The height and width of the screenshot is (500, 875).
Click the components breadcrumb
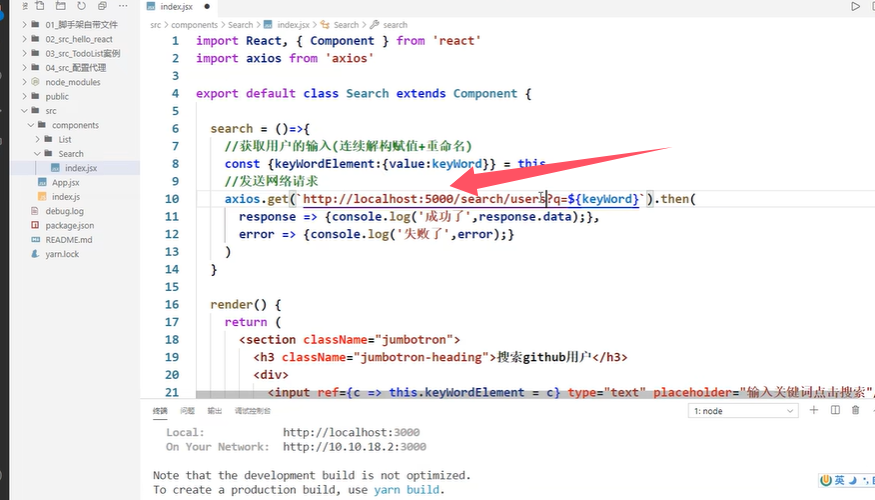point(194,25)
